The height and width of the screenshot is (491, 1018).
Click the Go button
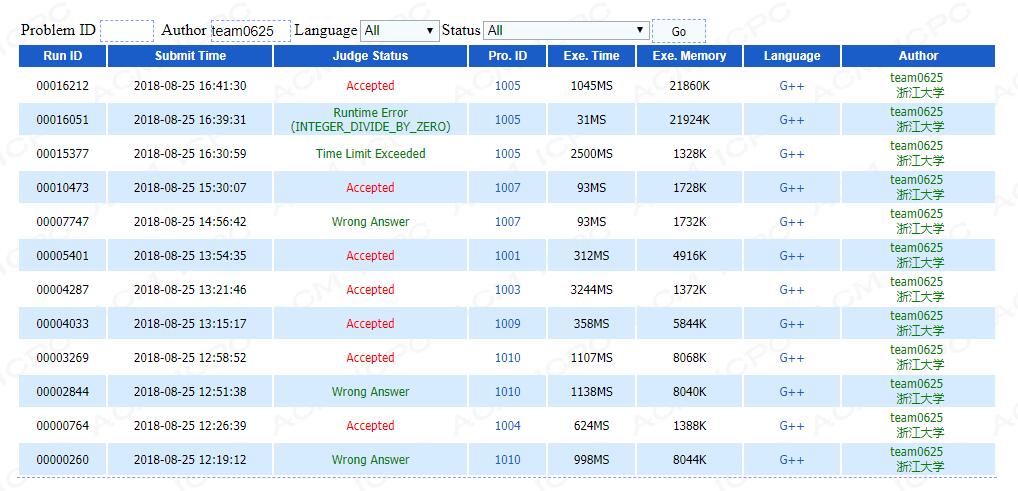coord(678,31)
